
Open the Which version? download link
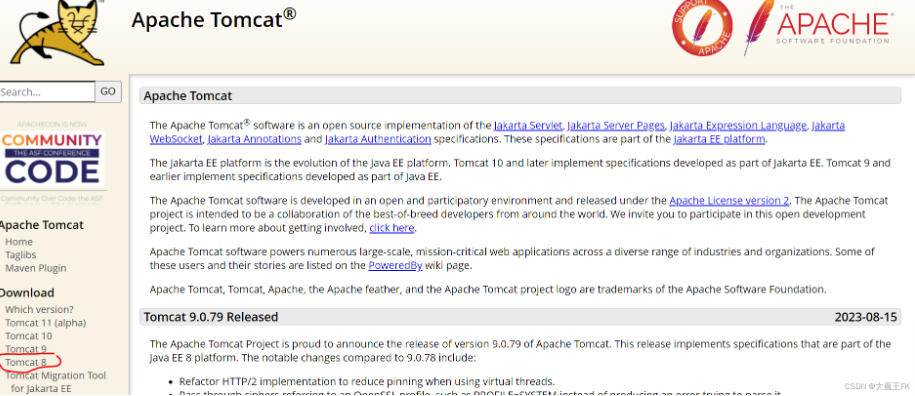click(39, 310)
